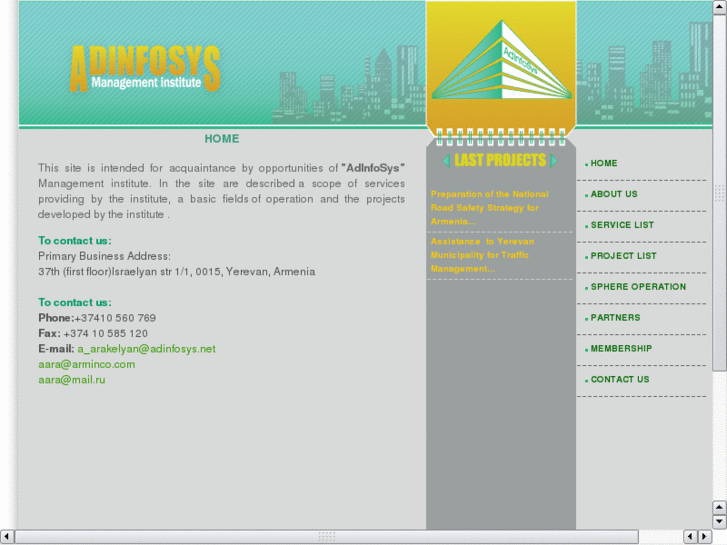Click the horizontal scrollbar right arrow
The height and width of the screenshot is (545, 727).
[x=704, y=537]
